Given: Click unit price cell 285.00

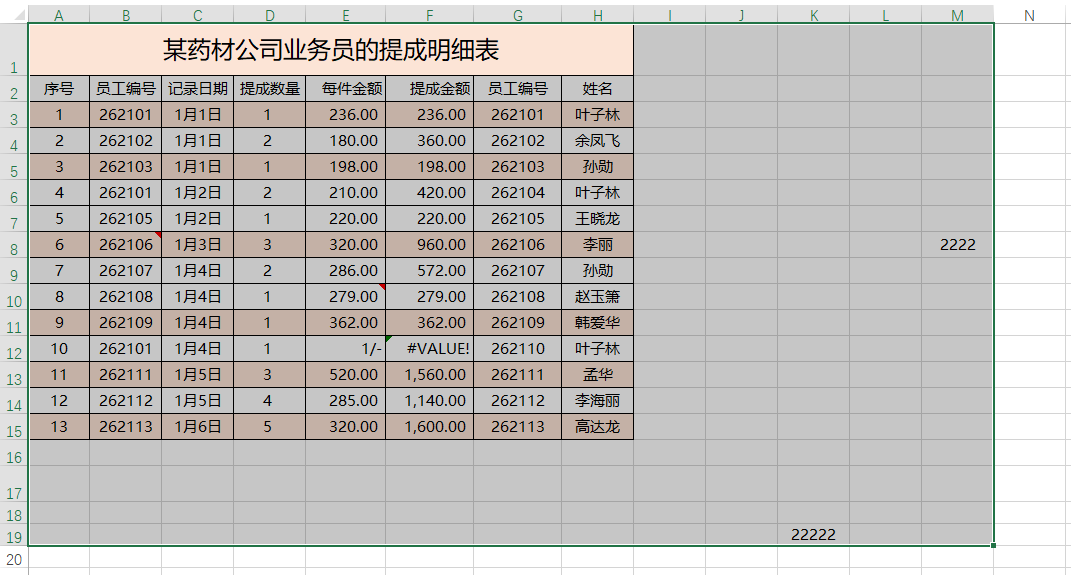Looking at the screenshot, I should (346, 401).
